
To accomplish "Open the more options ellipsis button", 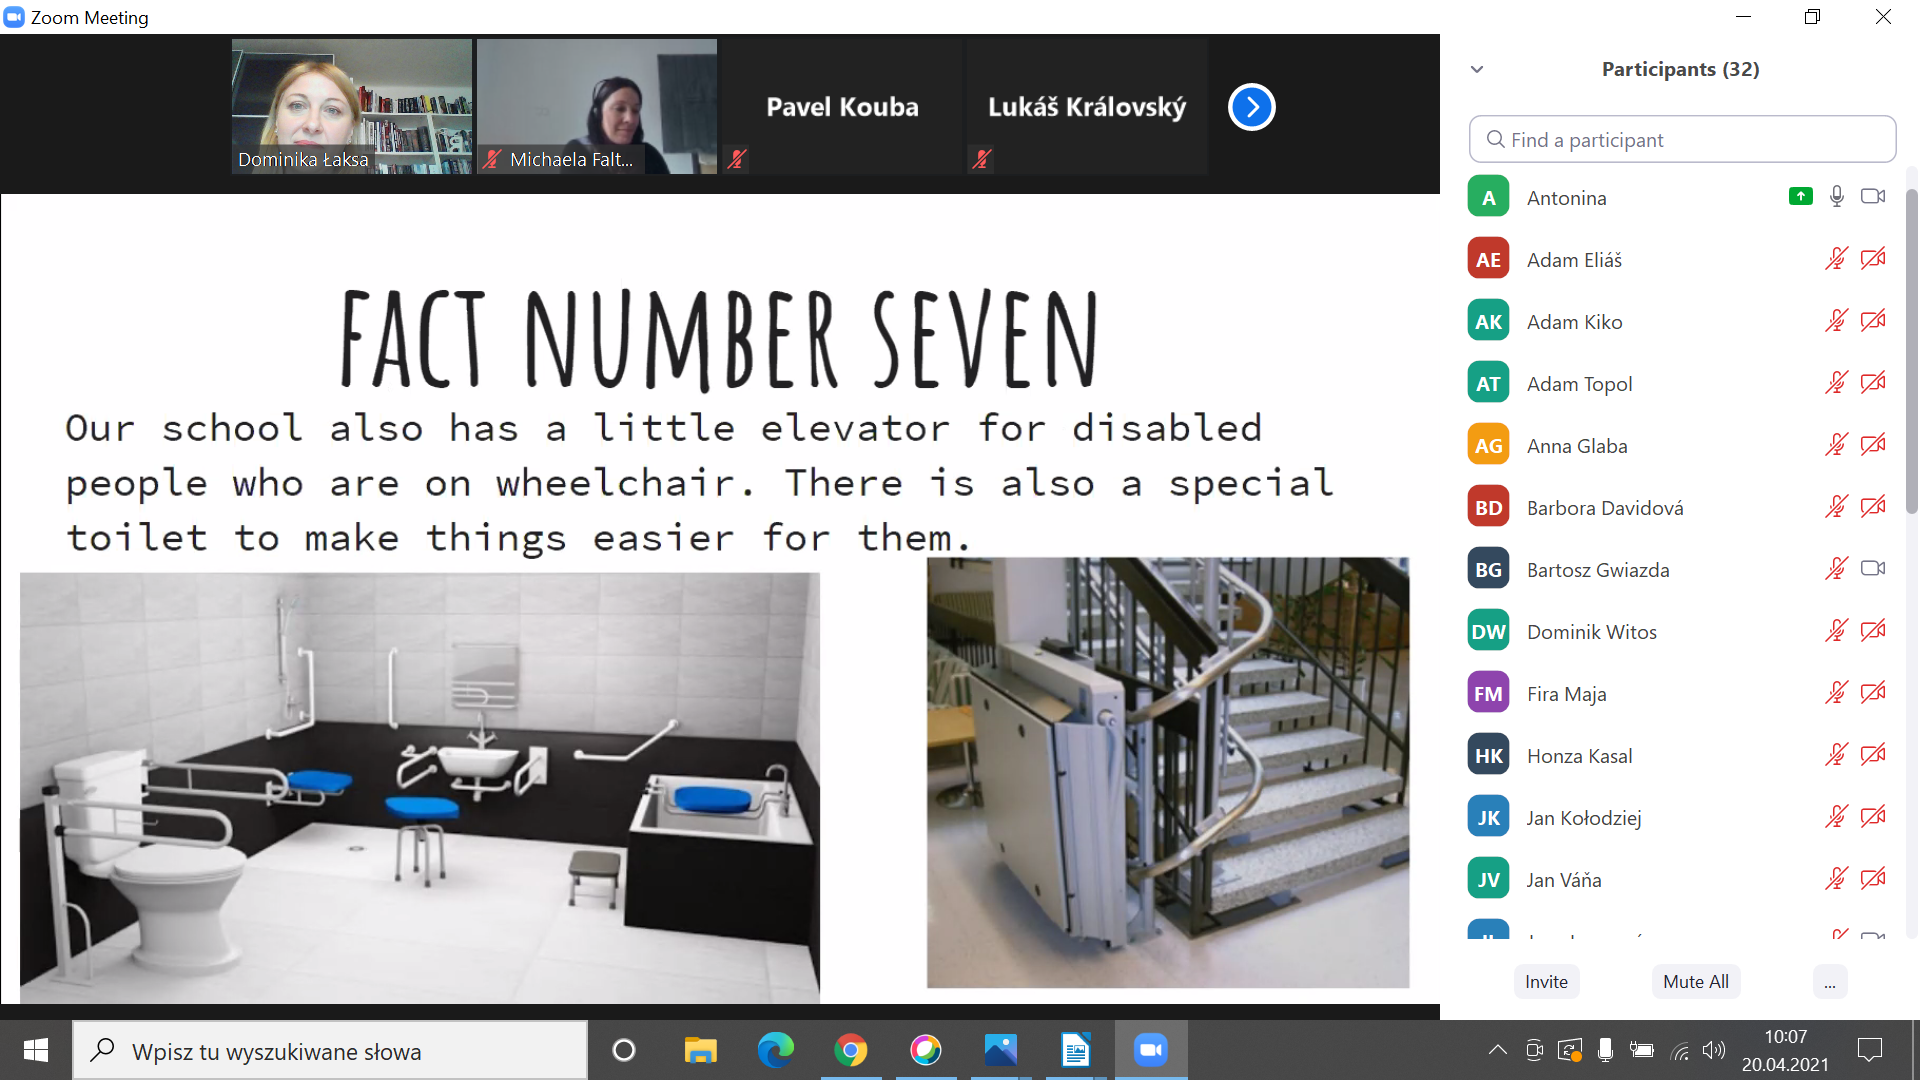I will pos(1829,981).
